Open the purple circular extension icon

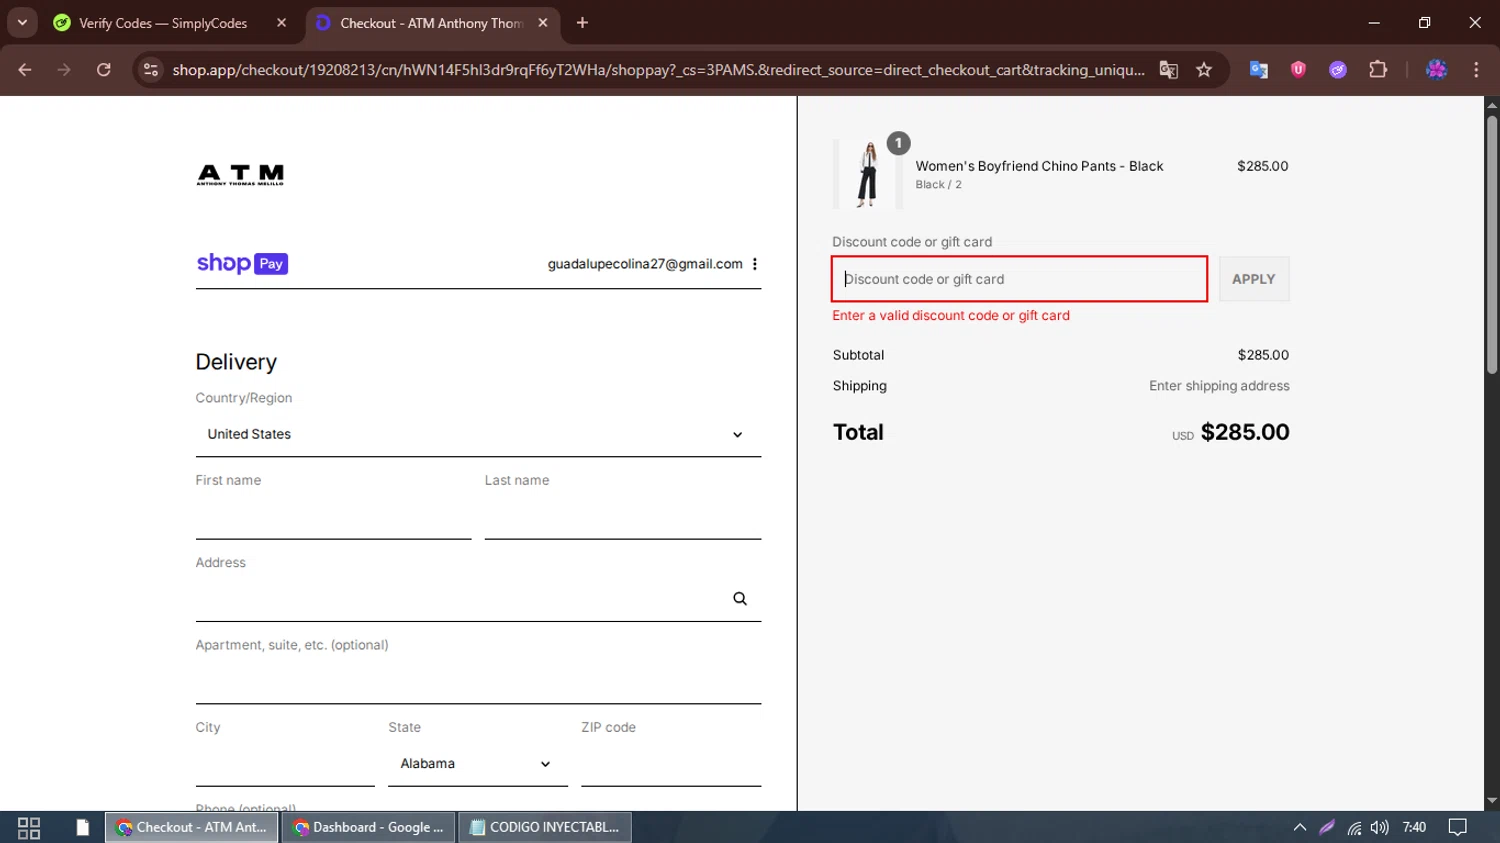1338,69
